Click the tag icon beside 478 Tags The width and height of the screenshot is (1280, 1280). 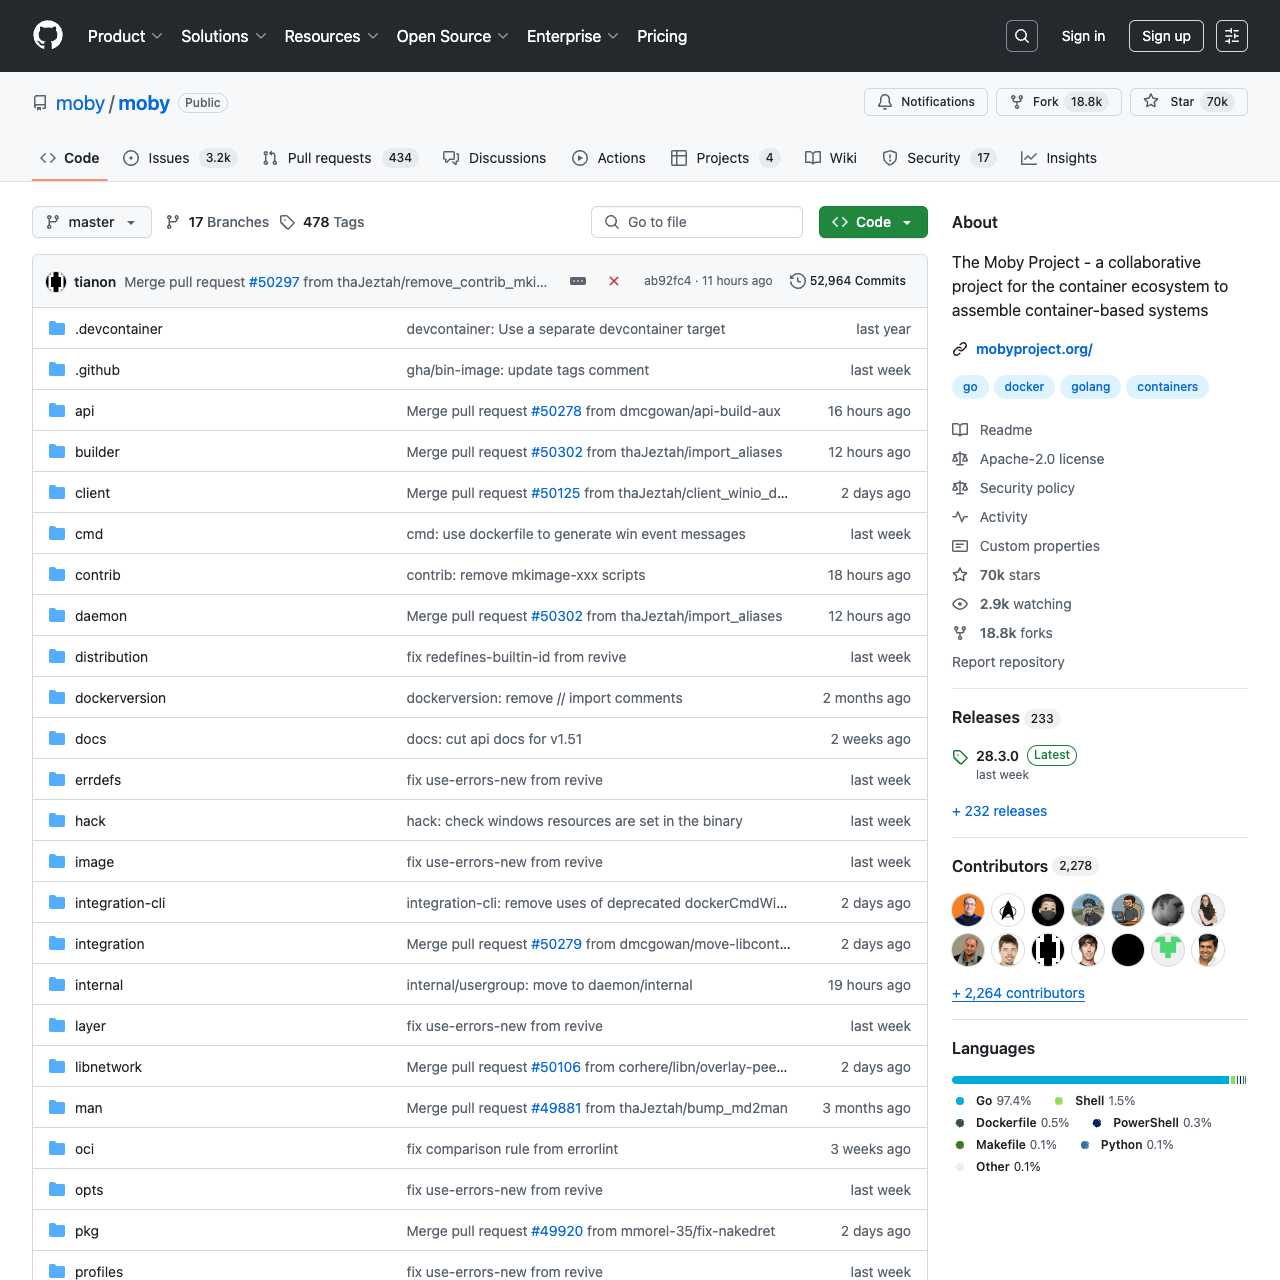[287, 222]
